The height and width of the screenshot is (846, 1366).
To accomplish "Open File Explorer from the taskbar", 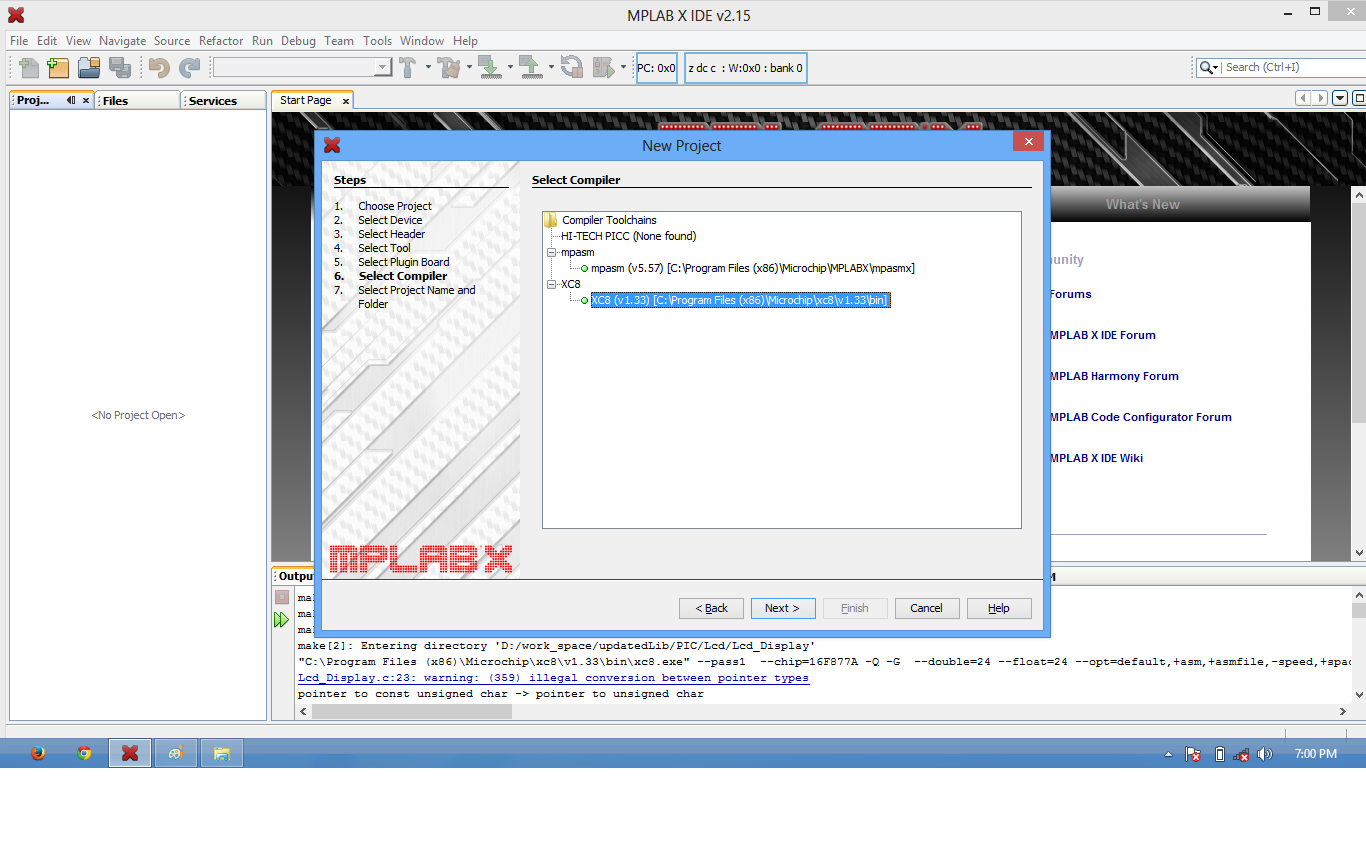I will click(222, 754).
